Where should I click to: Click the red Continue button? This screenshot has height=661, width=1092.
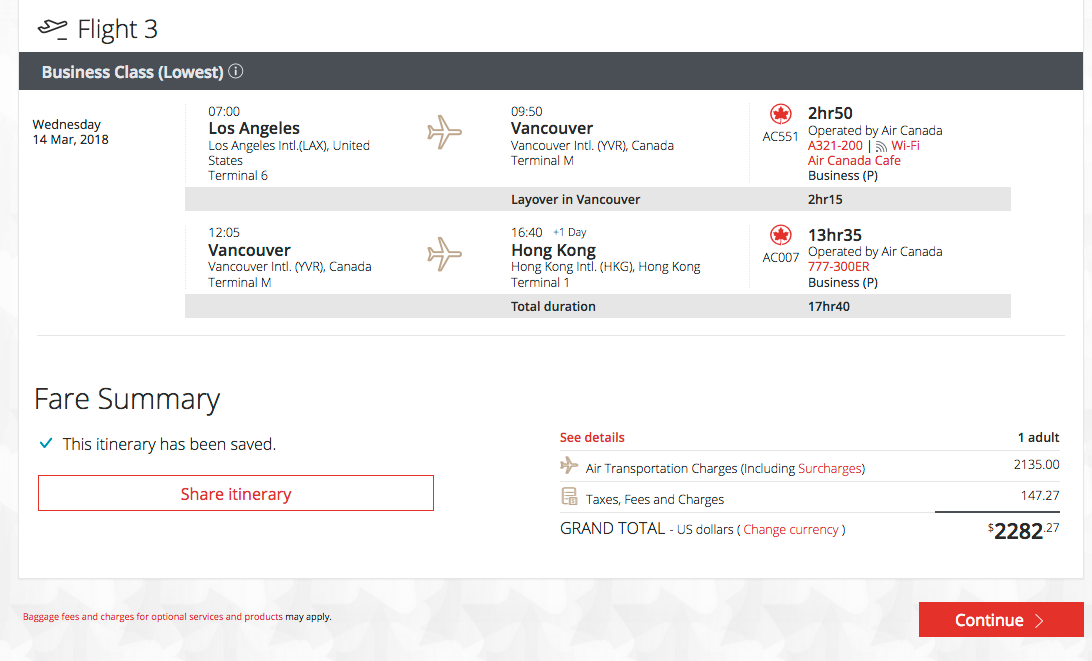tap(1001, 619)
